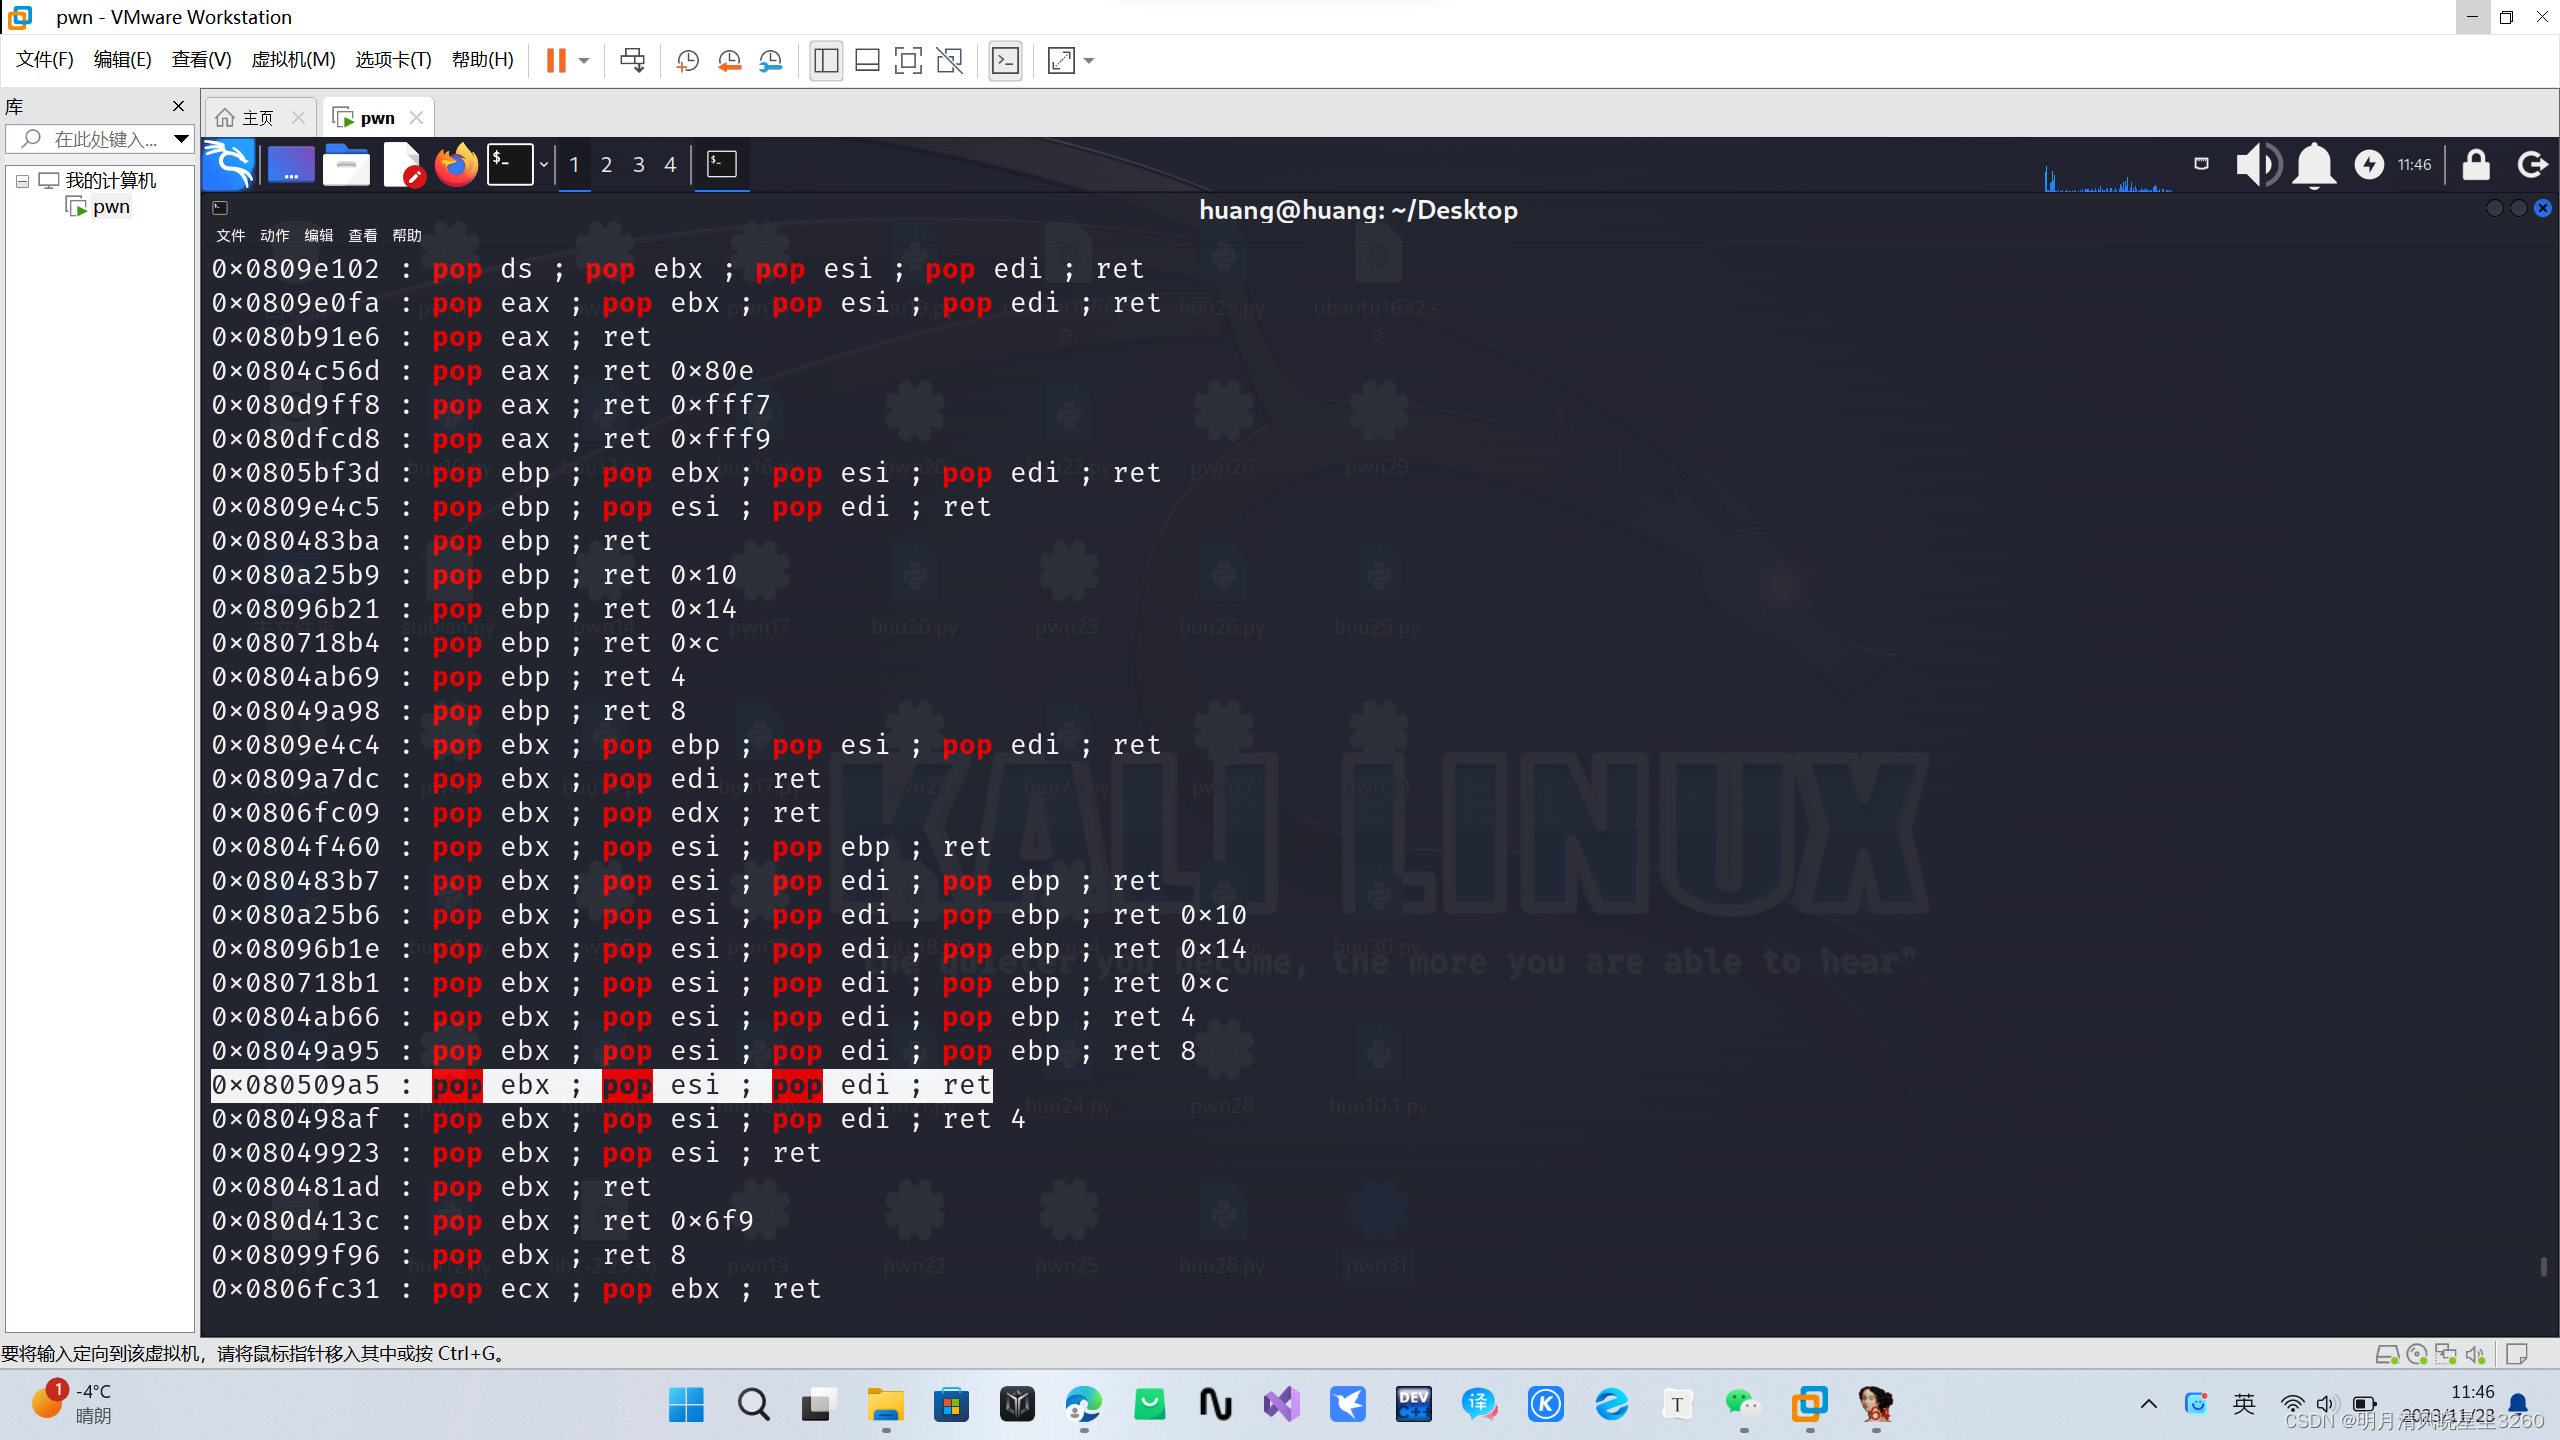Open library search filter dropdown

[x=181, y=139]
